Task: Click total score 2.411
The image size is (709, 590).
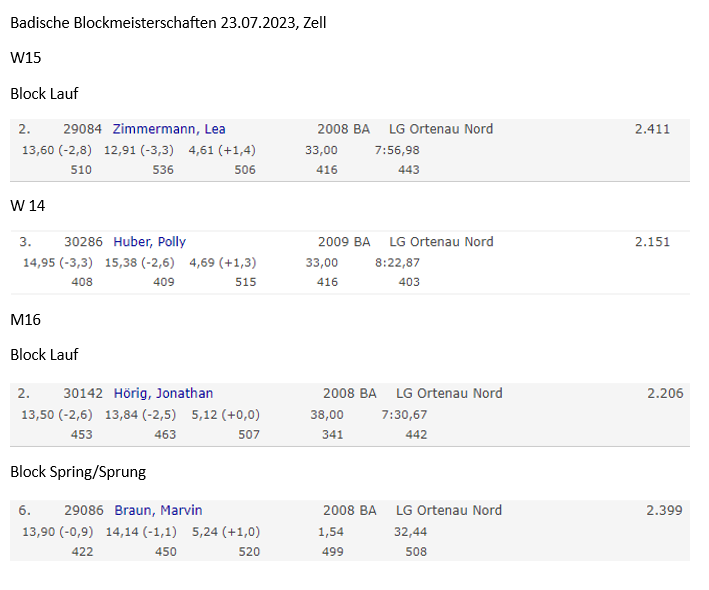Action: coord(652,129)
